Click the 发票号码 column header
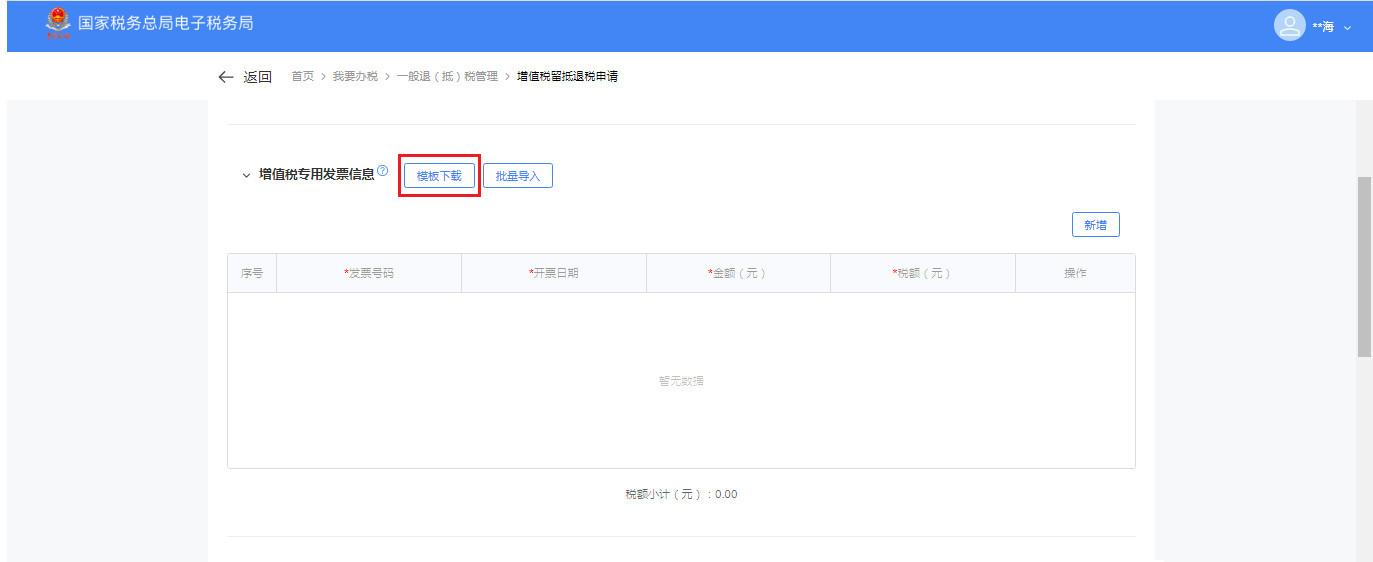 point(369,273)
